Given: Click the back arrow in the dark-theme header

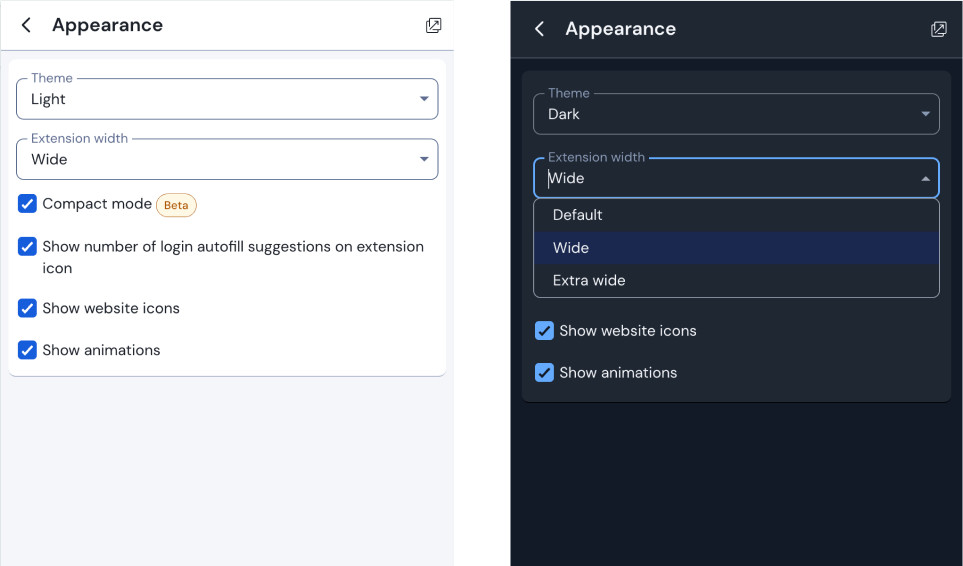Looking at the screenshot, I should [539, 29].
